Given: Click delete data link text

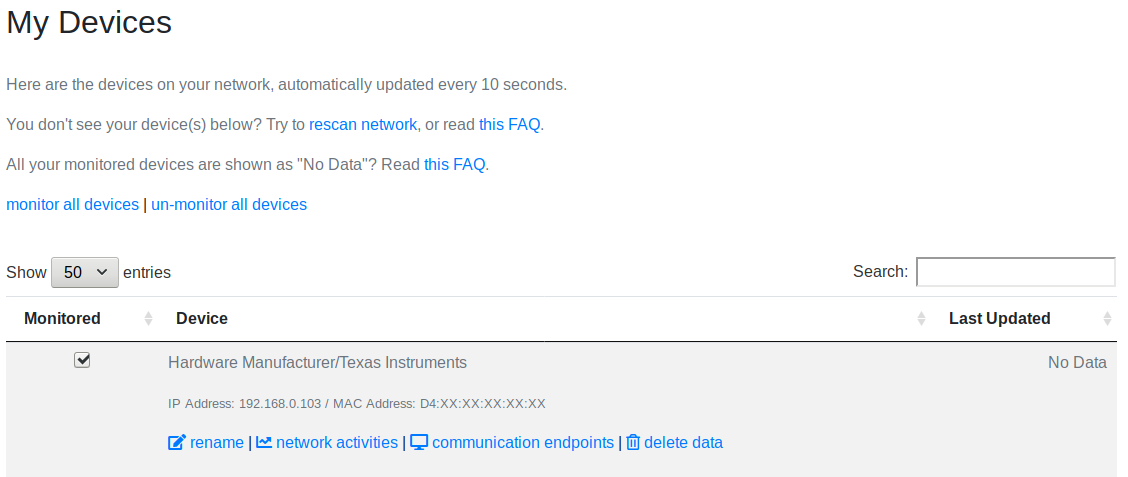Looking at the screenshot, I should tap(683, 442).
